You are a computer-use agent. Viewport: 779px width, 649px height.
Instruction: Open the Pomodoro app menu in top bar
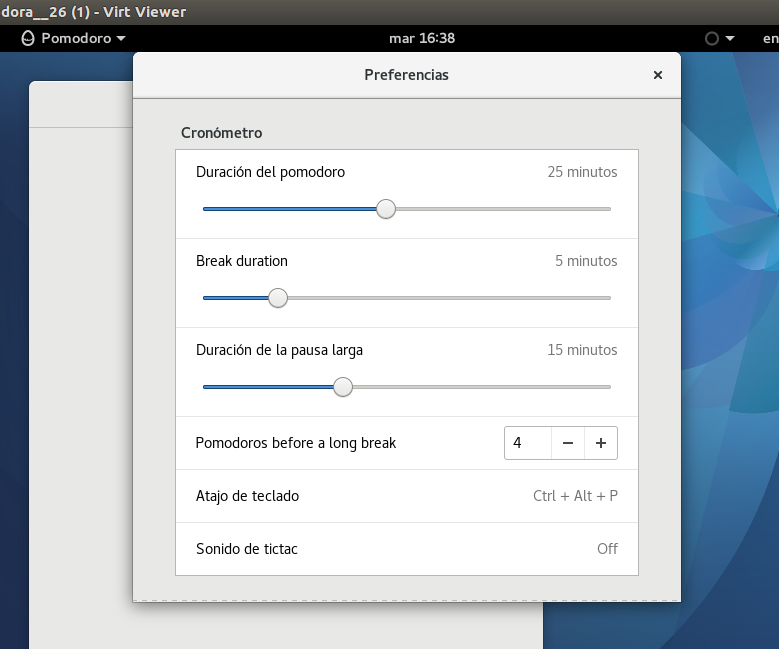point(74,38)
